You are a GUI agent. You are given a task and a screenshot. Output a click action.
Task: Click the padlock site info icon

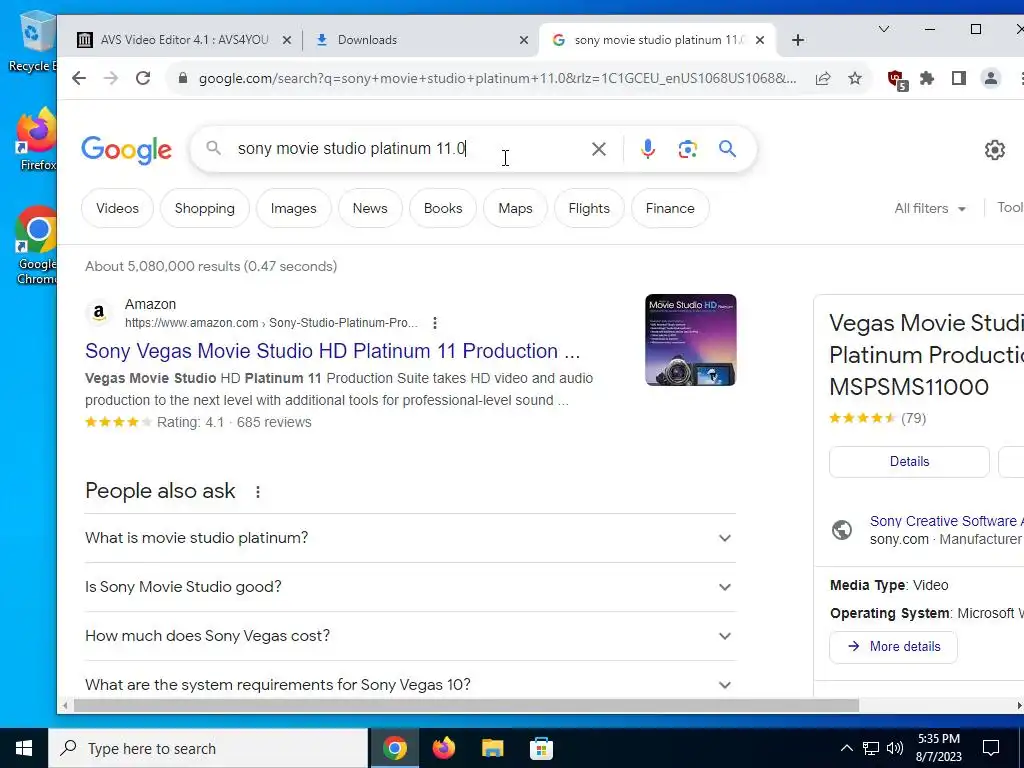pos(184,78)
